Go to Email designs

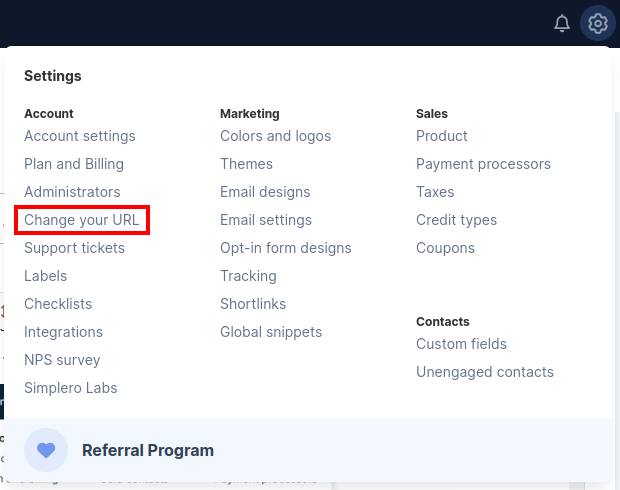click(x=265, y=192)
